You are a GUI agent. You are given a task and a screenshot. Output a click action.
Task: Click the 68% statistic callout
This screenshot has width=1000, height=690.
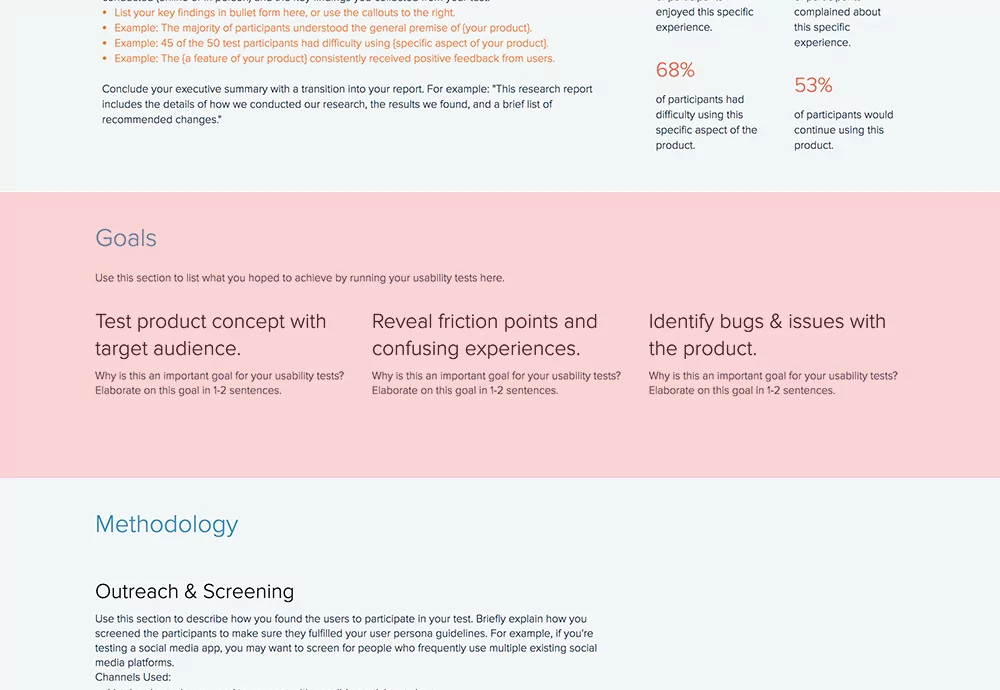click(675, 70)
